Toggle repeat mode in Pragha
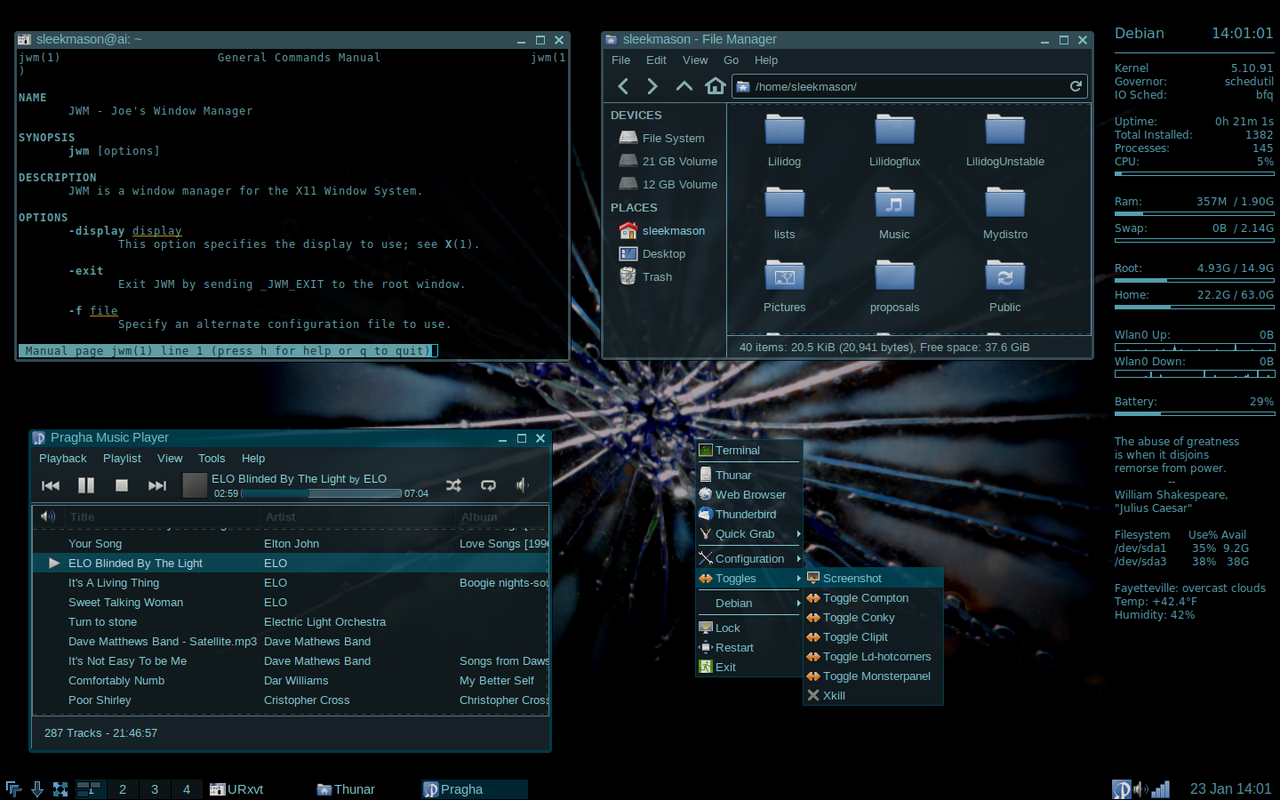The width and height of the screenshot is (1280, 800). [488, 485]
